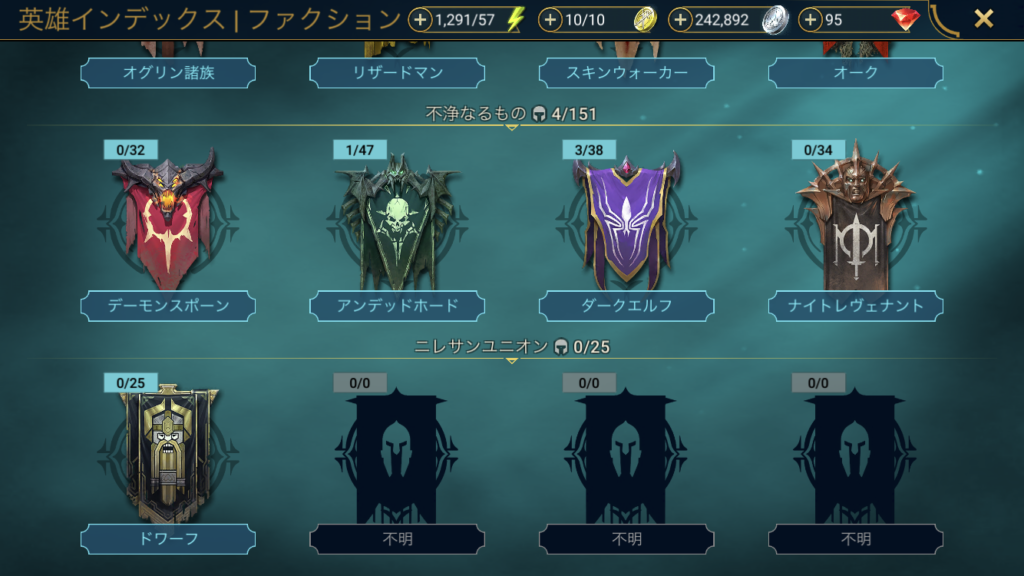Tap the first locked 不明 silhouette banner

(x=397, y=456)
